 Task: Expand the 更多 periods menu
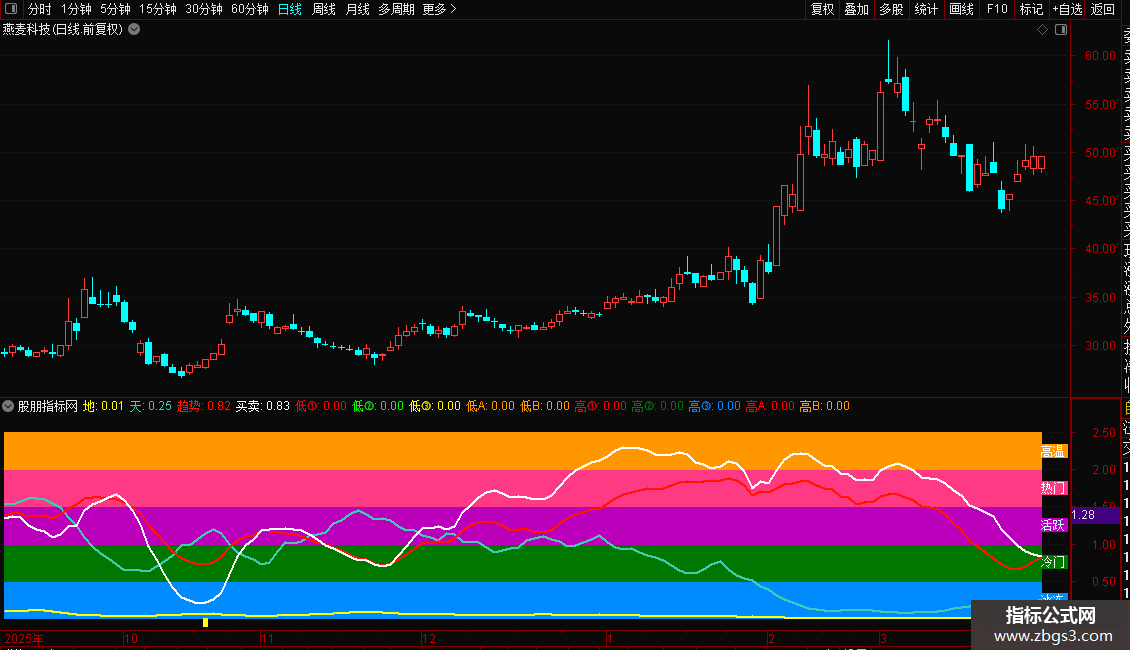tap(439, 9)
